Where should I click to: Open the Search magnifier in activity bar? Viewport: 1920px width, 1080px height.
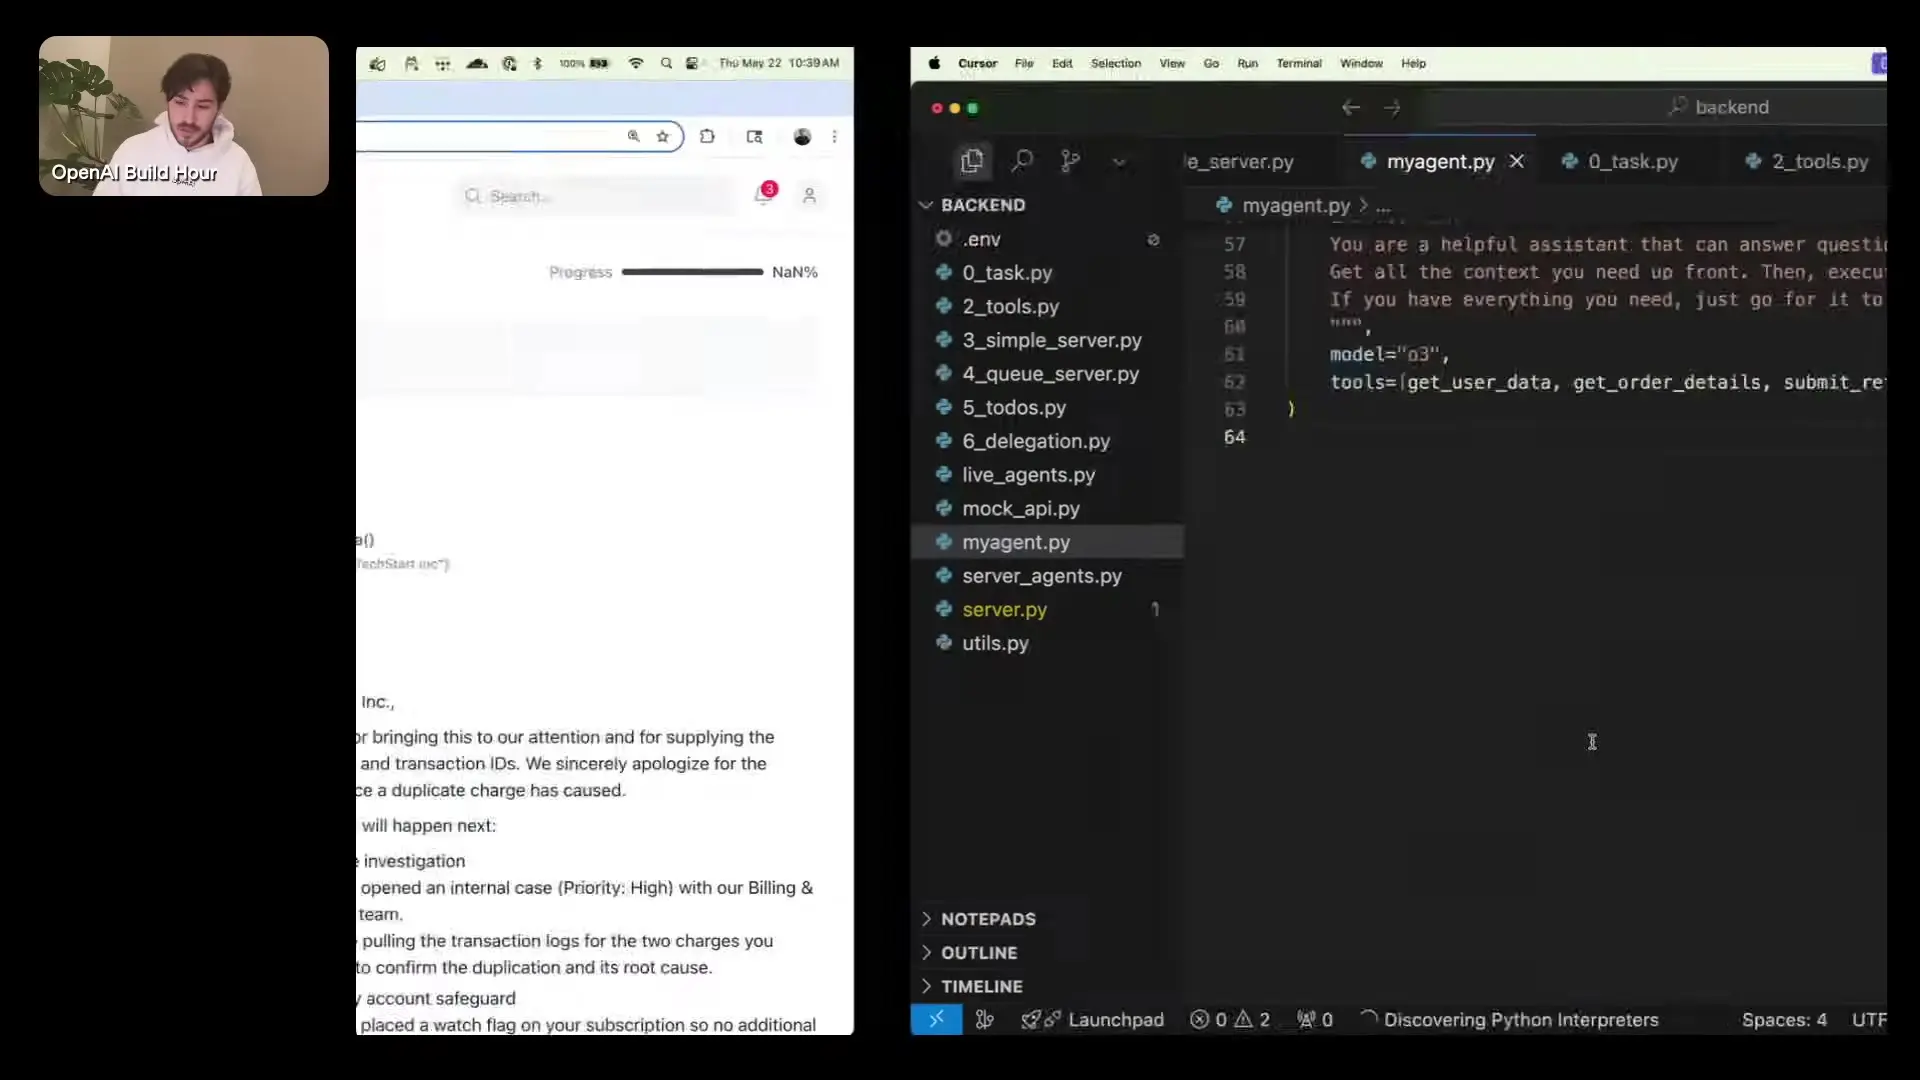point(1022,161)
